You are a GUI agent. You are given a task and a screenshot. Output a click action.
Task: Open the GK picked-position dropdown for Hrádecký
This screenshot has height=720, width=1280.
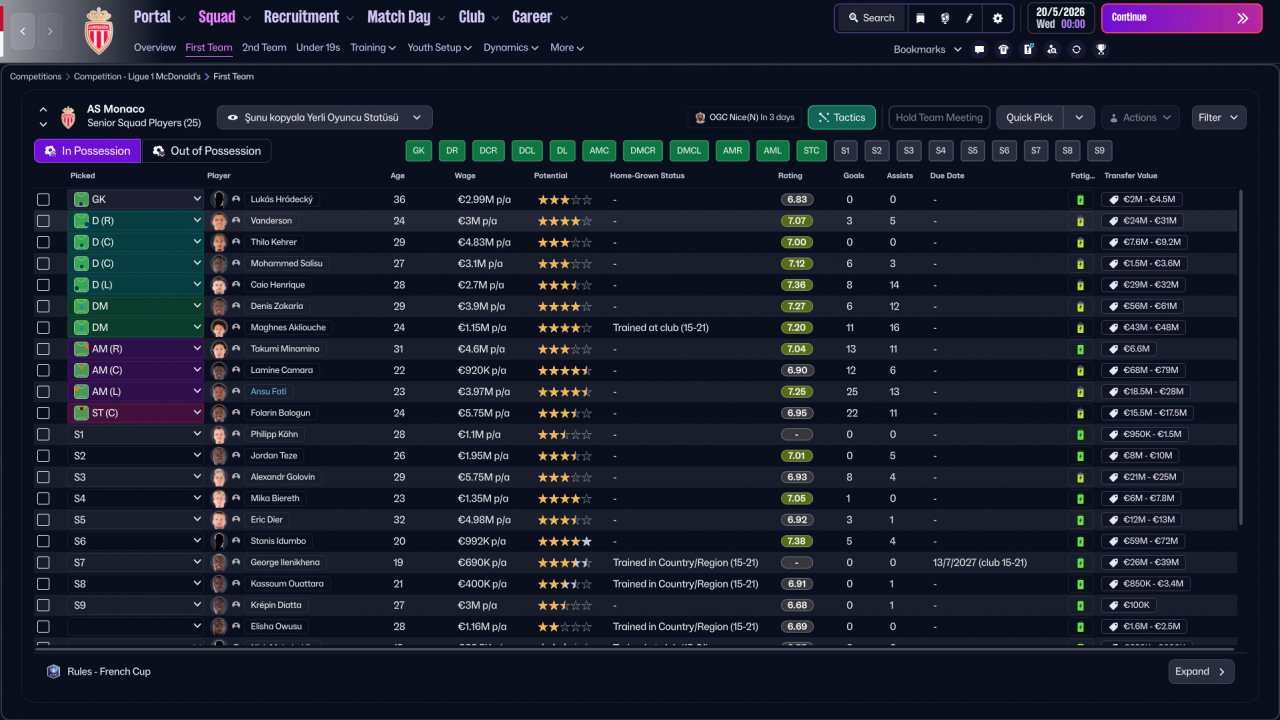pyautogui.click(x=136, y=199)
